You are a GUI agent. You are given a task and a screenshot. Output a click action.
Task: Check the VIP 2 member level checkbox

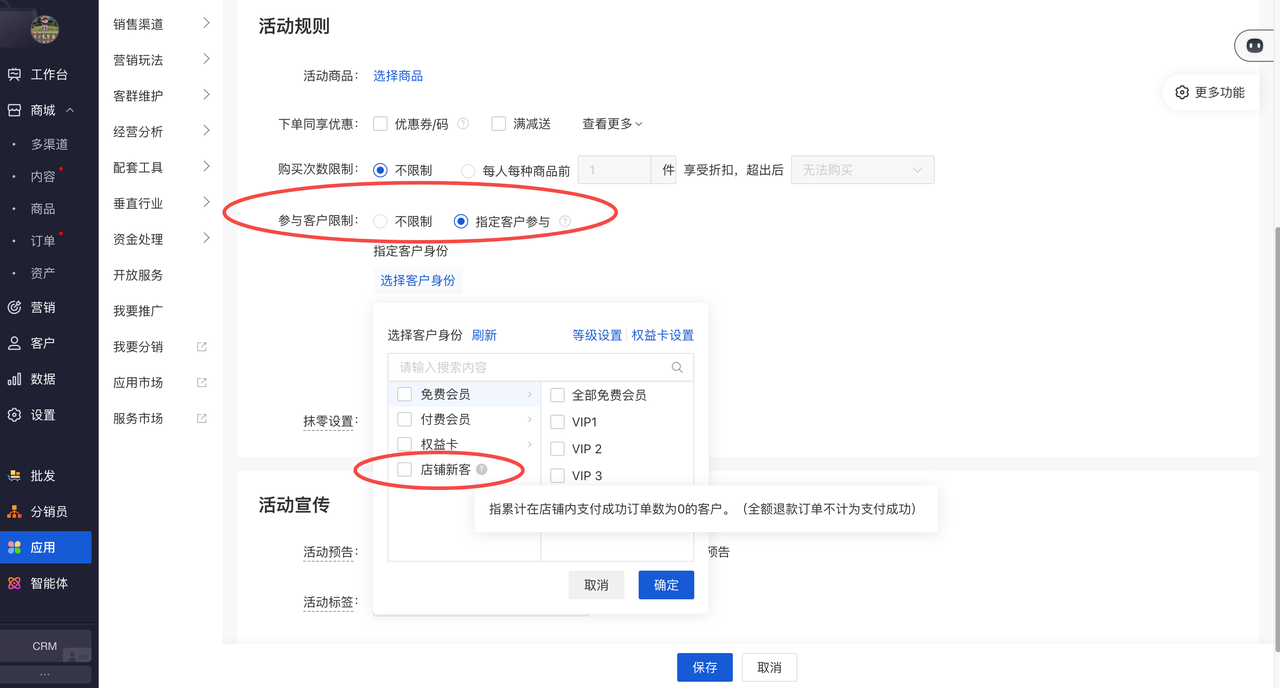tap(558, 449)
